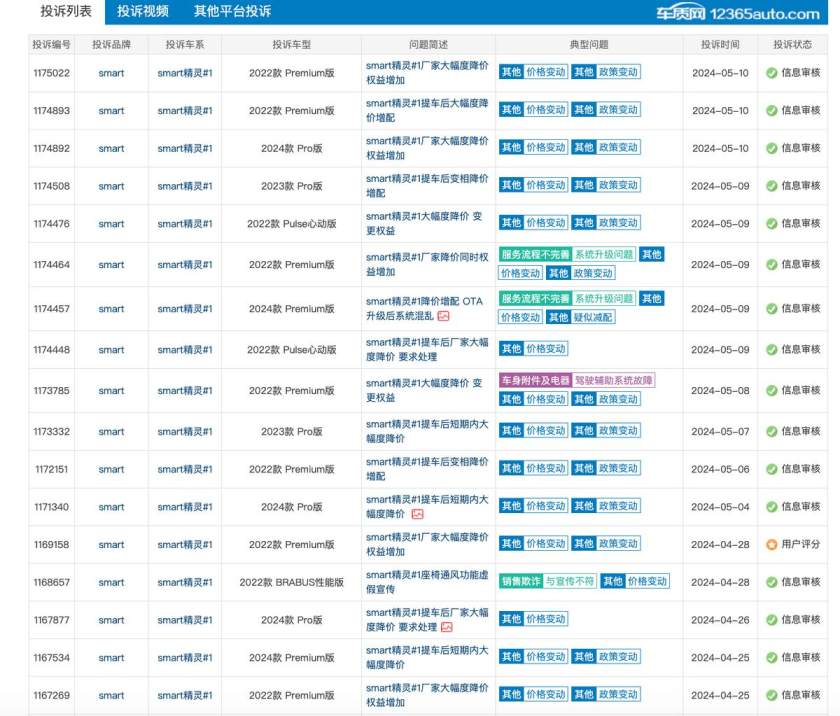Click the 系统升级问题 tag in row 1174464

tap(604, 254)
